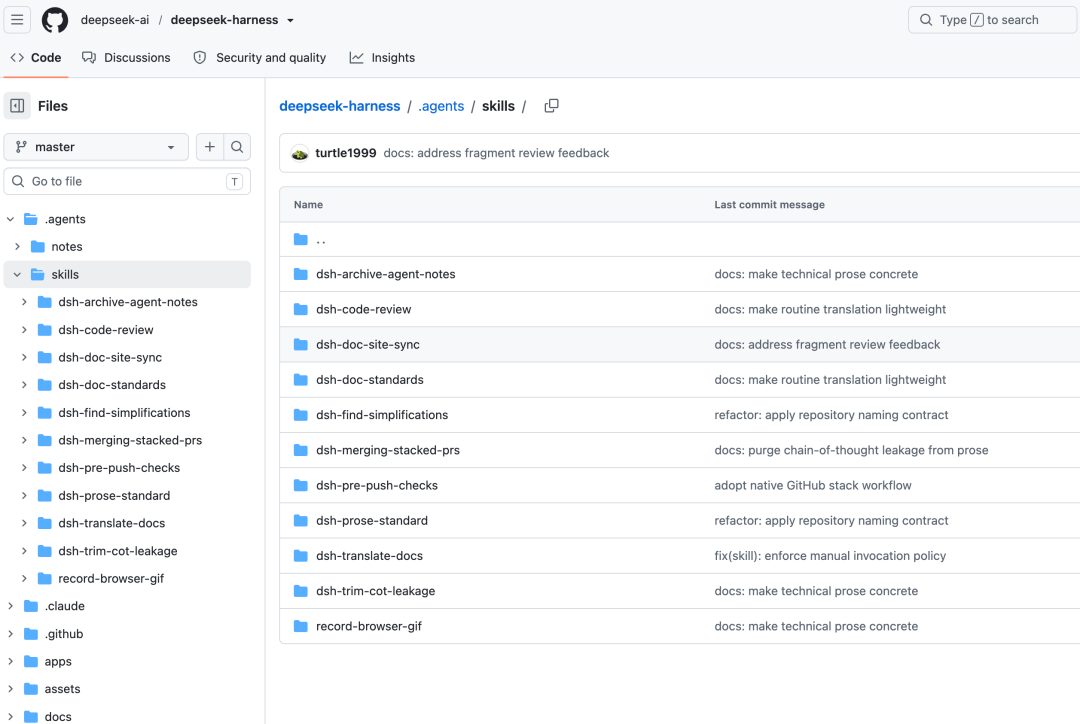Click the deepseek-harness breadcrumb link
Viewport: 1080px width, 724px height.
click(340, 106)
